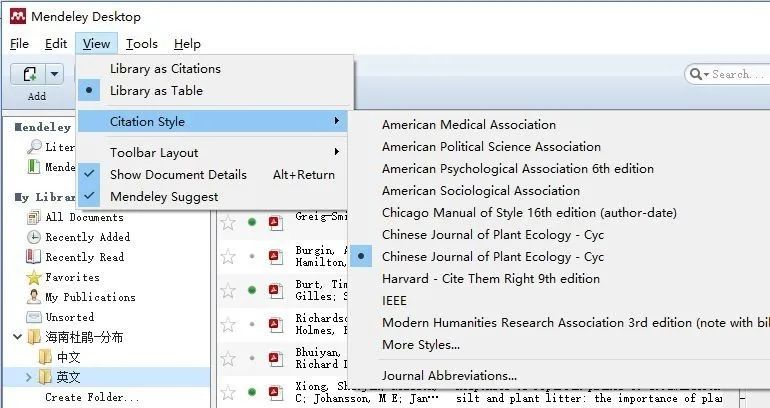Toggle read status of Burt document
Image resolution: width=770 pixels, height=408 pixels.
252,290
